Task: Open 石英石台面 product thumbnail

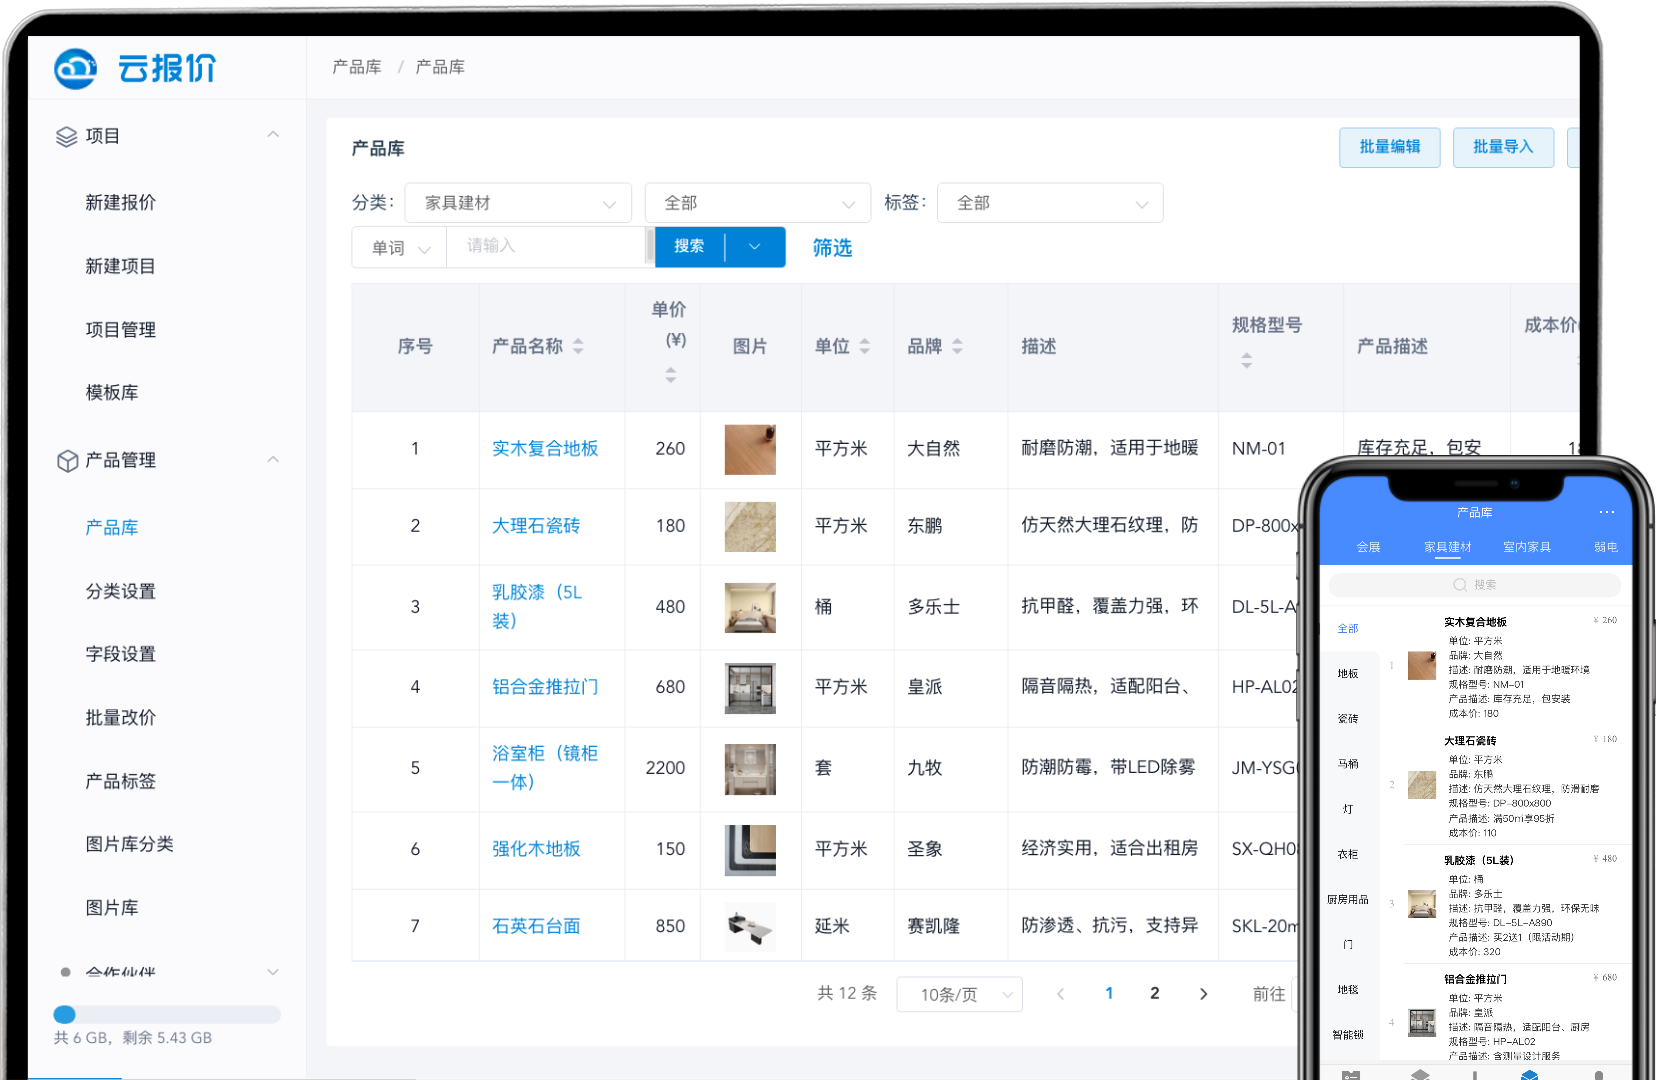Action: (x=750, y=927)
